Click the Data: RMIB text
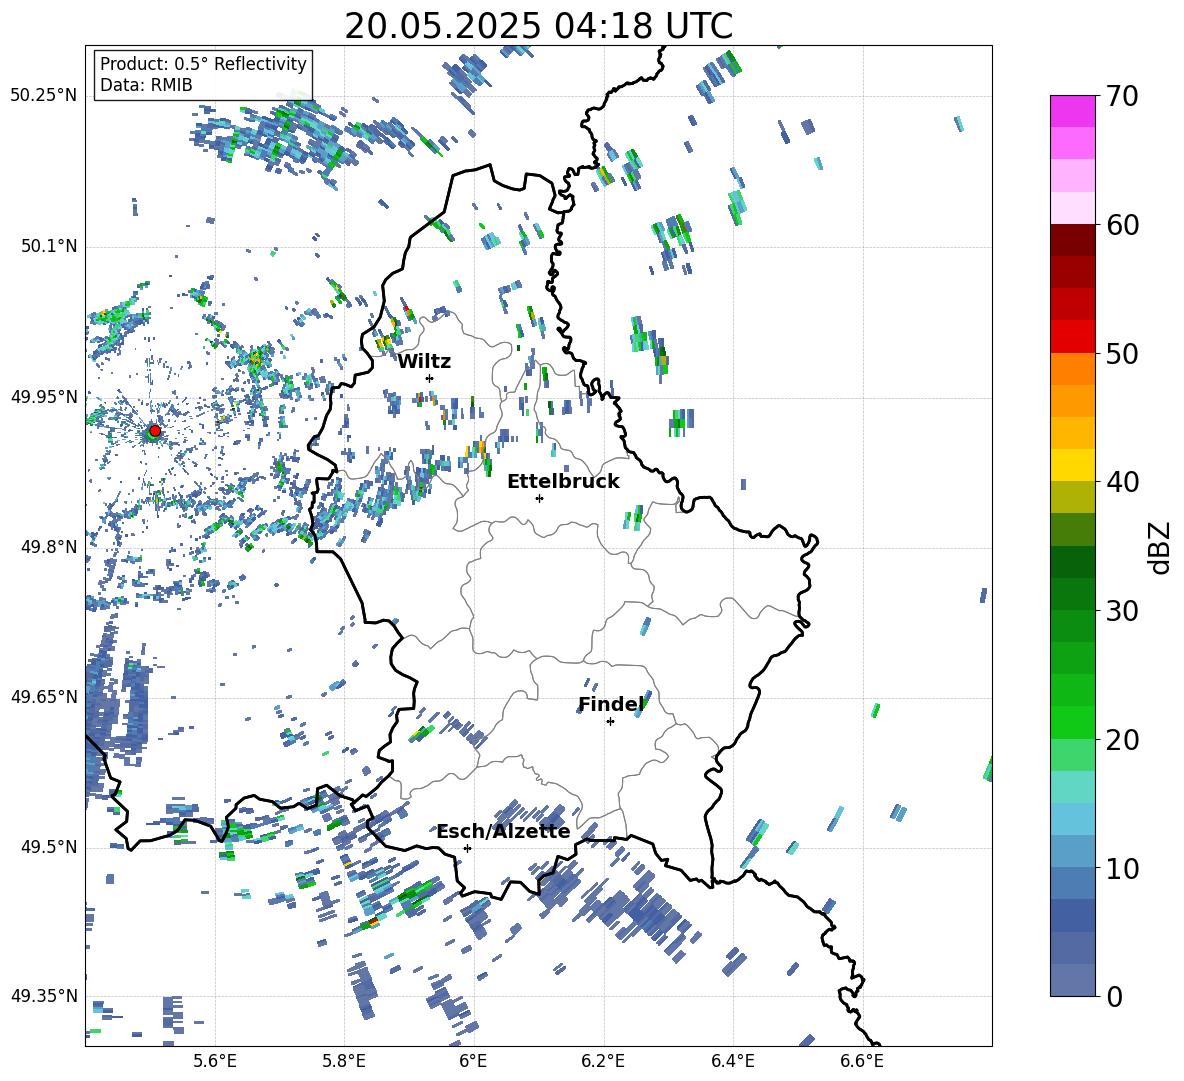This screenshot has height=1081, width=1184. (146, 85)
